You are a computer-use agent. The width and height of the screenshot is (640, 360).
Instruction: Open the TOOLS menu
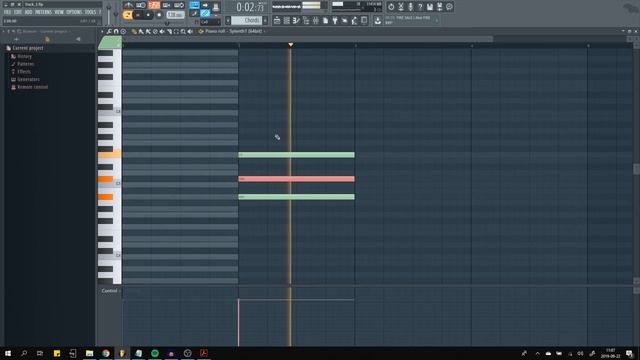(x=90, y=12)
